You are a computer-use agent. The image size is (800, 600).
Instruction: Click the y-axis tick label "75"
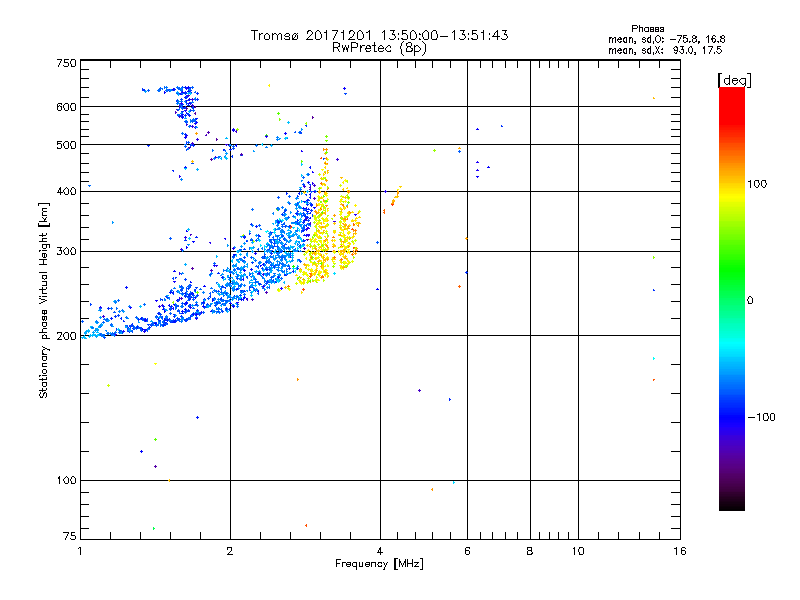tap(69, 536)
